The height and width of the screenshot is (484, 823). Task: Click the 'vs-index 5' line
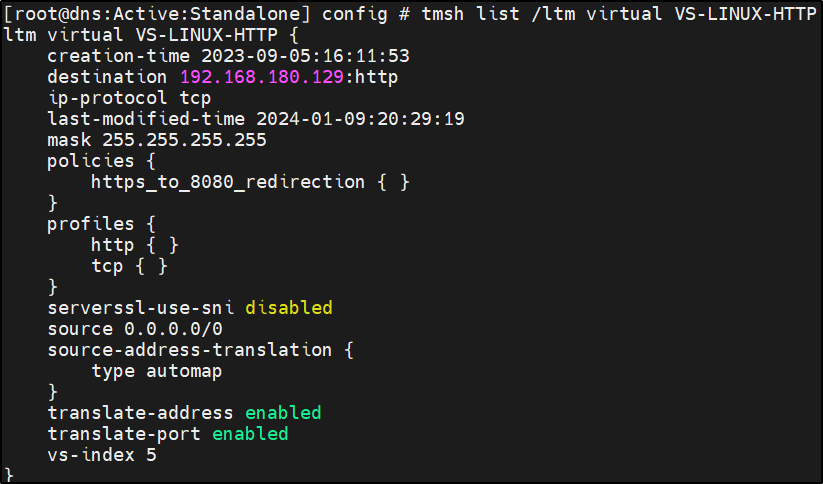102,454
